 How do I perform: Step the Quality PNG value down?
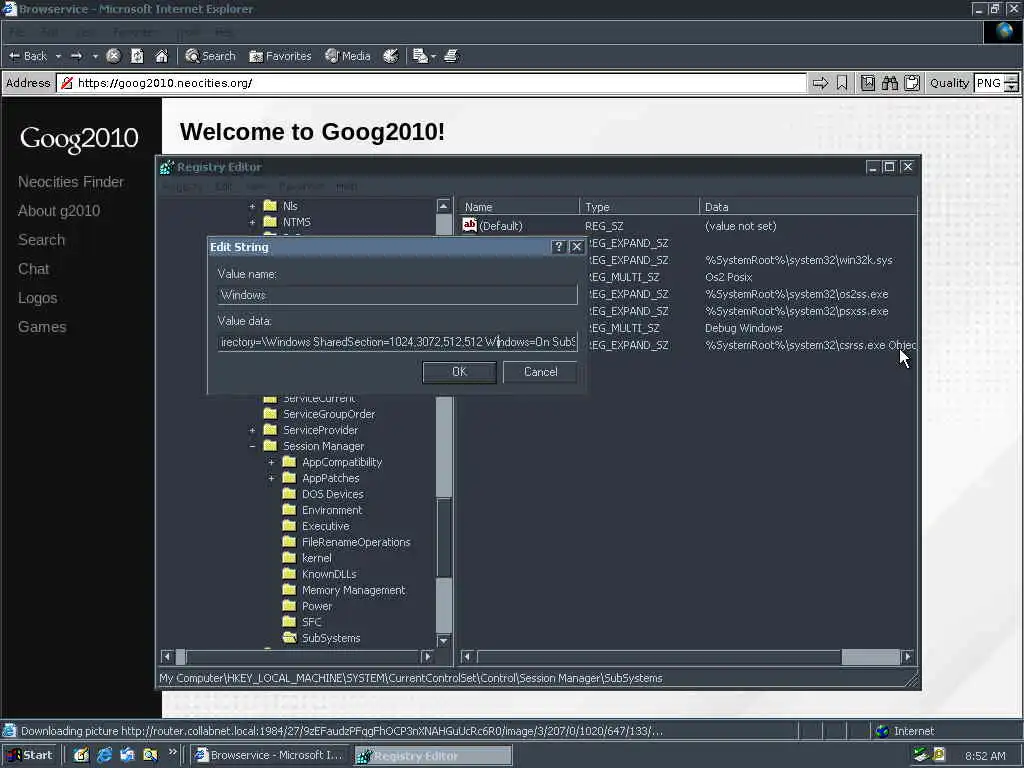click(x=1011, y=88)
